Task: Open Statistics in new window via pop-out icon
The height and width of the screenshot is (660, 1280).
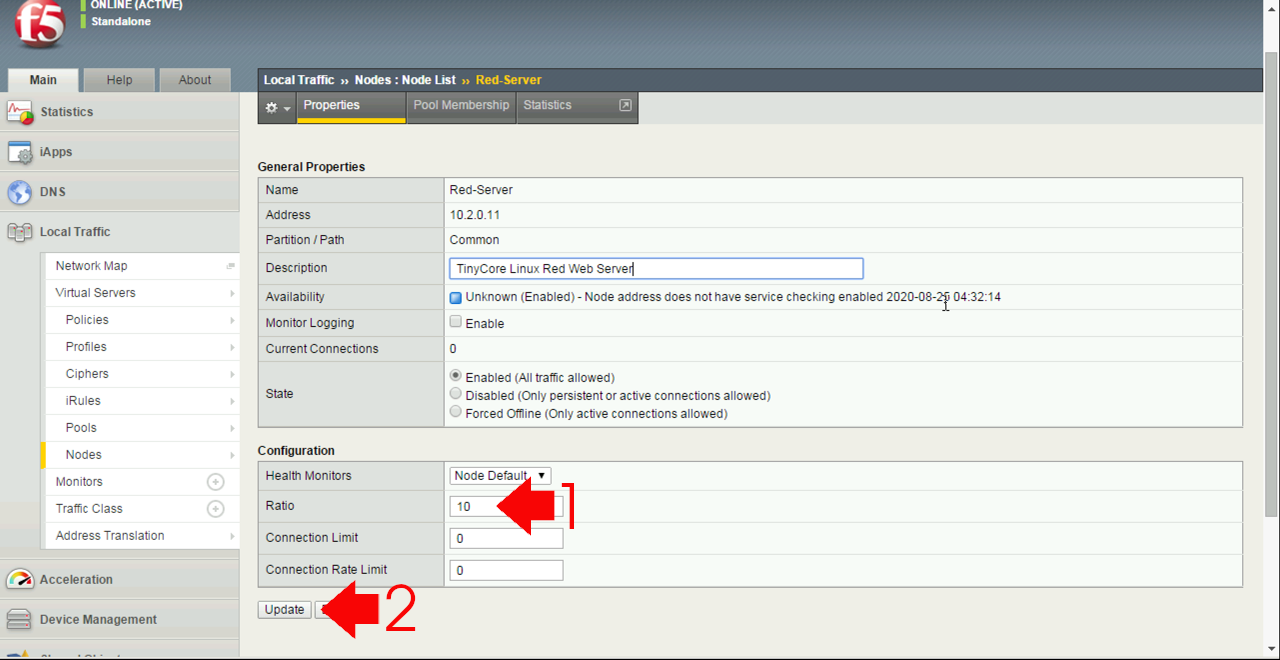Action: 625,104
